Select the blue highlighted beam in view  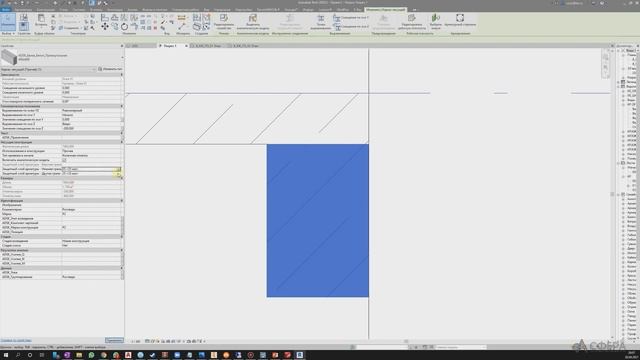point(318,220)
